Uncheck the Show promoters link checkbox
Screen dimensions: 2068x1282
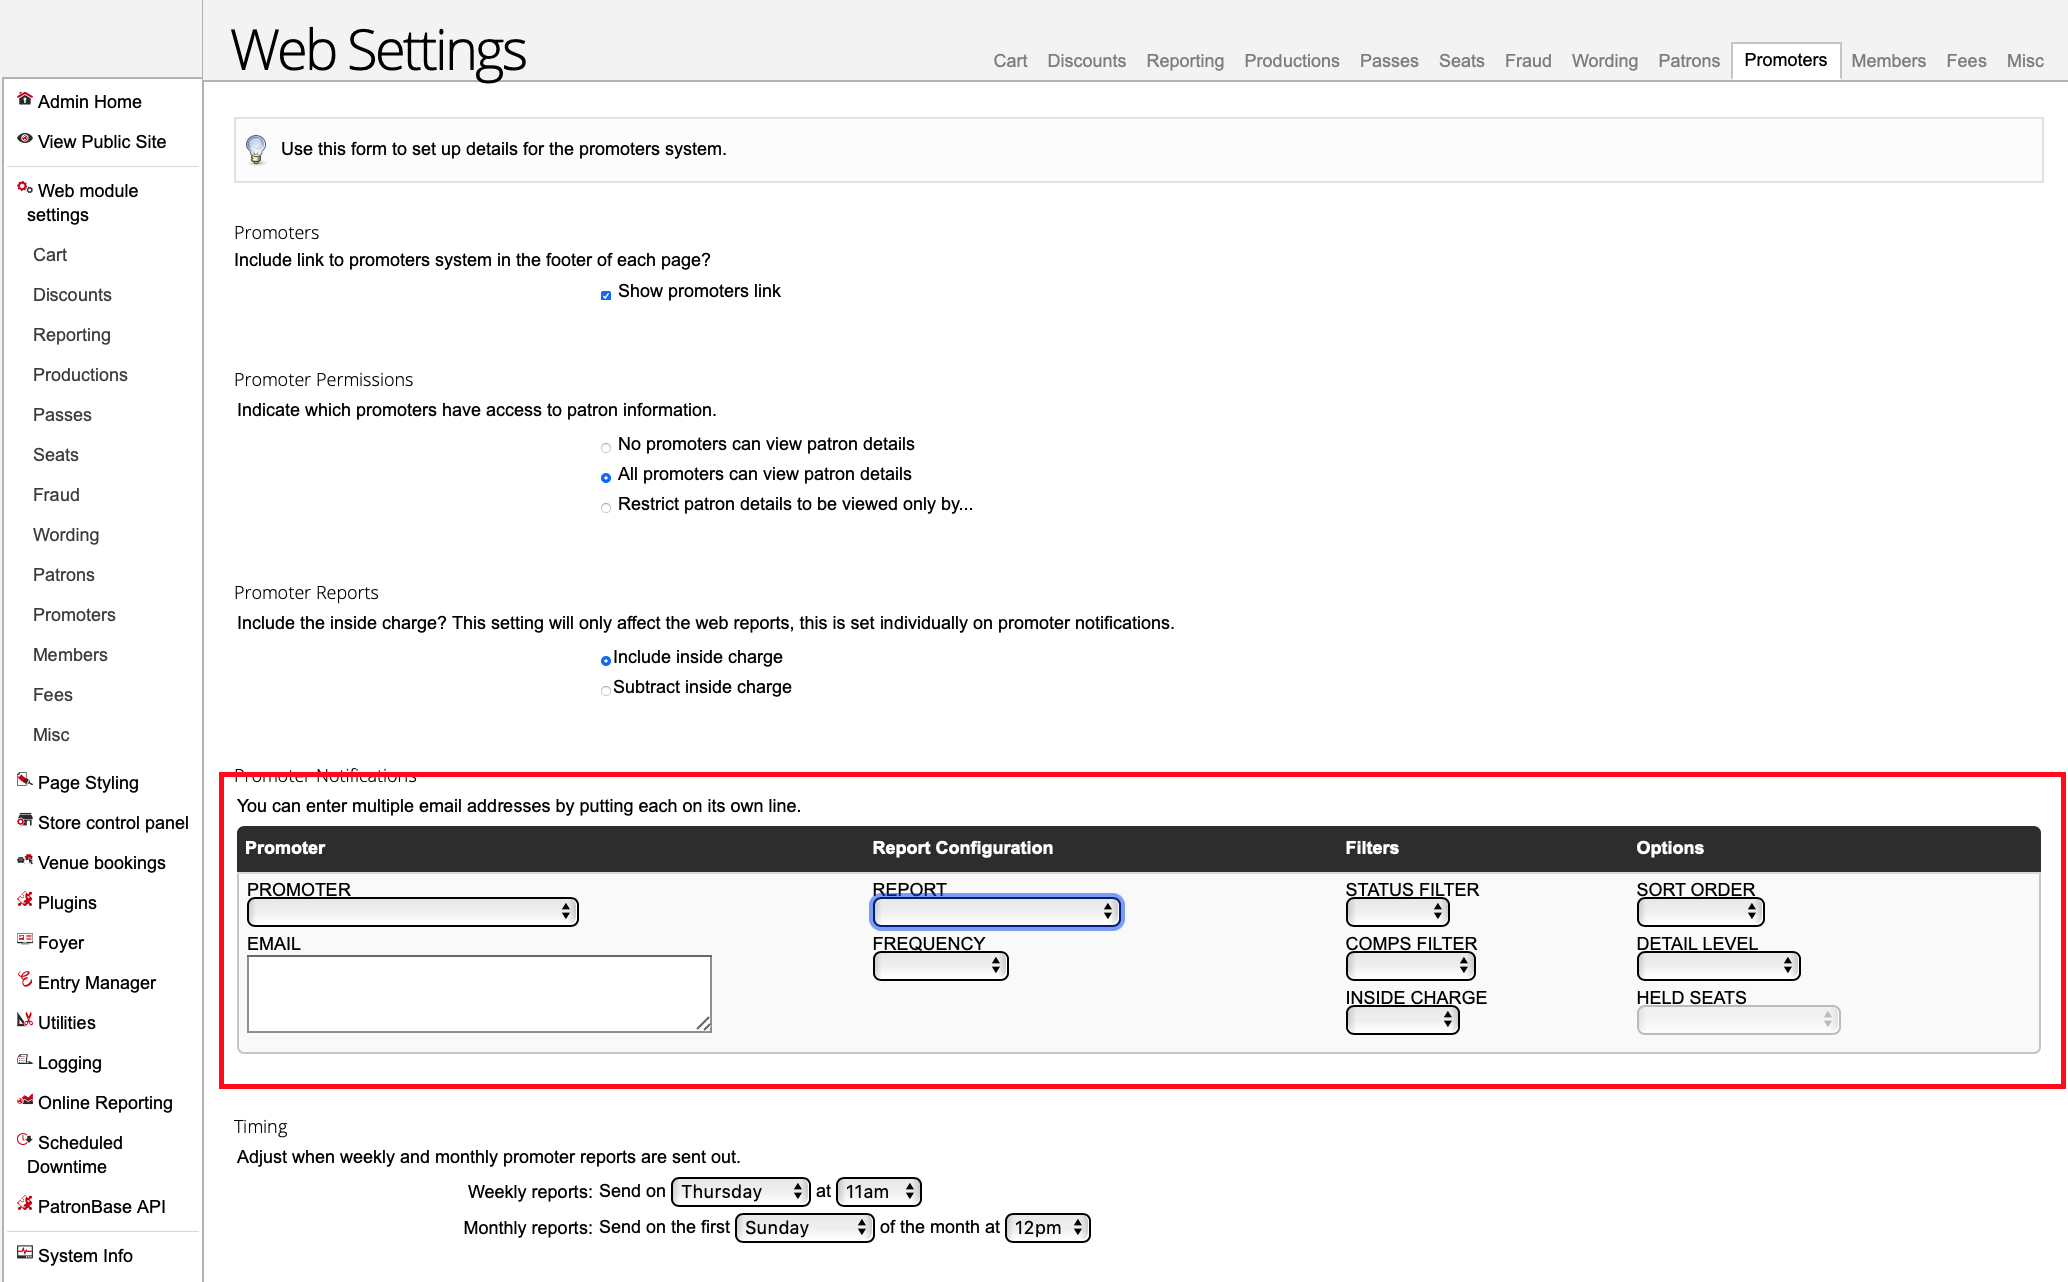pos(605,295)
